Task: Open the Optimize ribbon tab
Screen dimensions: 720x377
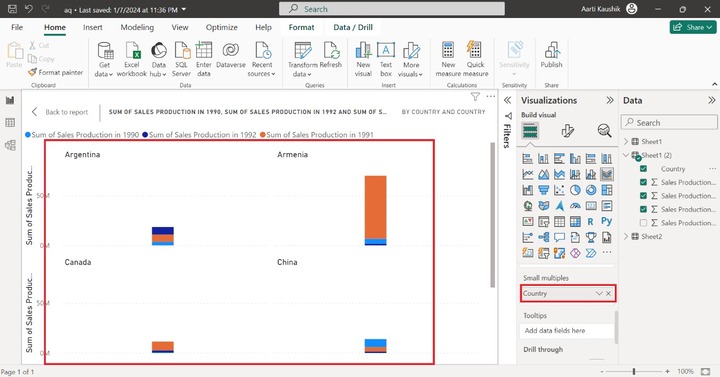Action: tap(222, 27)
